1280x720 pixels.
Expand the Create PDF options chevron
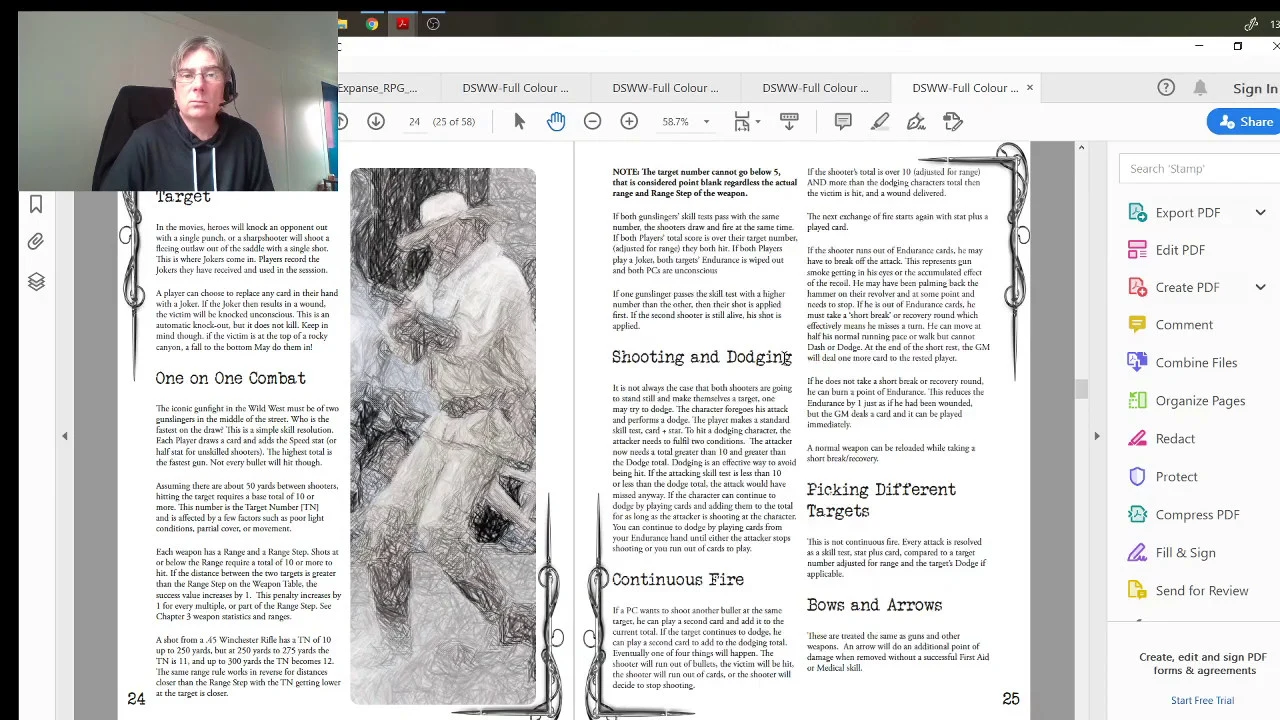point(1260,288)
